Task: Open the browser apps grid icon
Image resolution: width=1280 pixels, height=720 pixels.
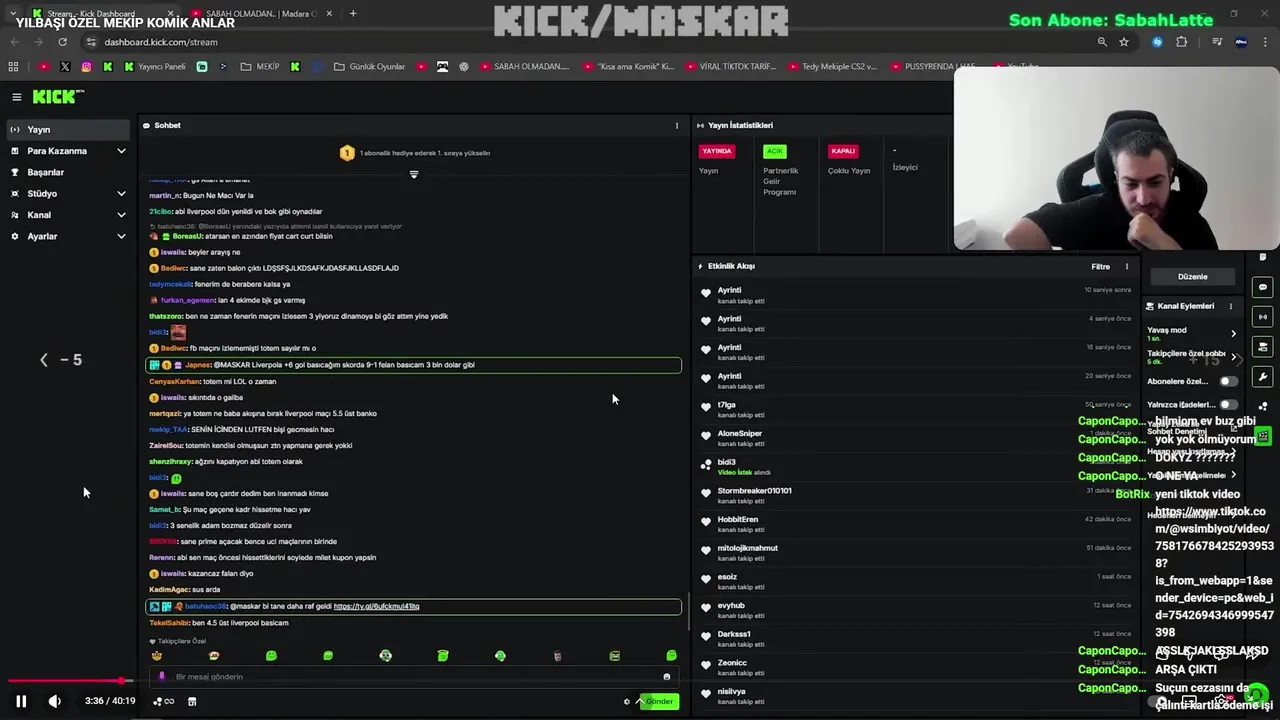Action: tap(13, 67)
